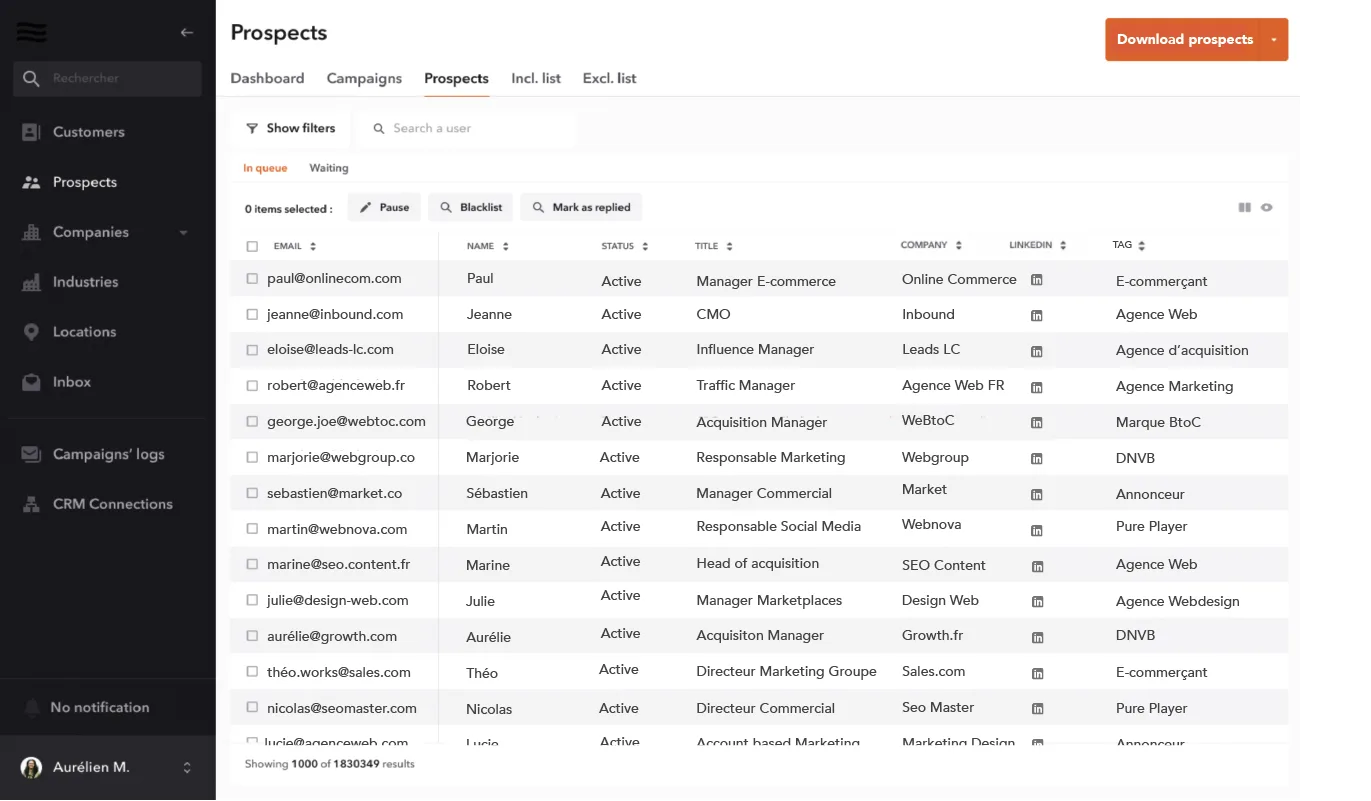Pause the selected prospects

click(384, 207)
